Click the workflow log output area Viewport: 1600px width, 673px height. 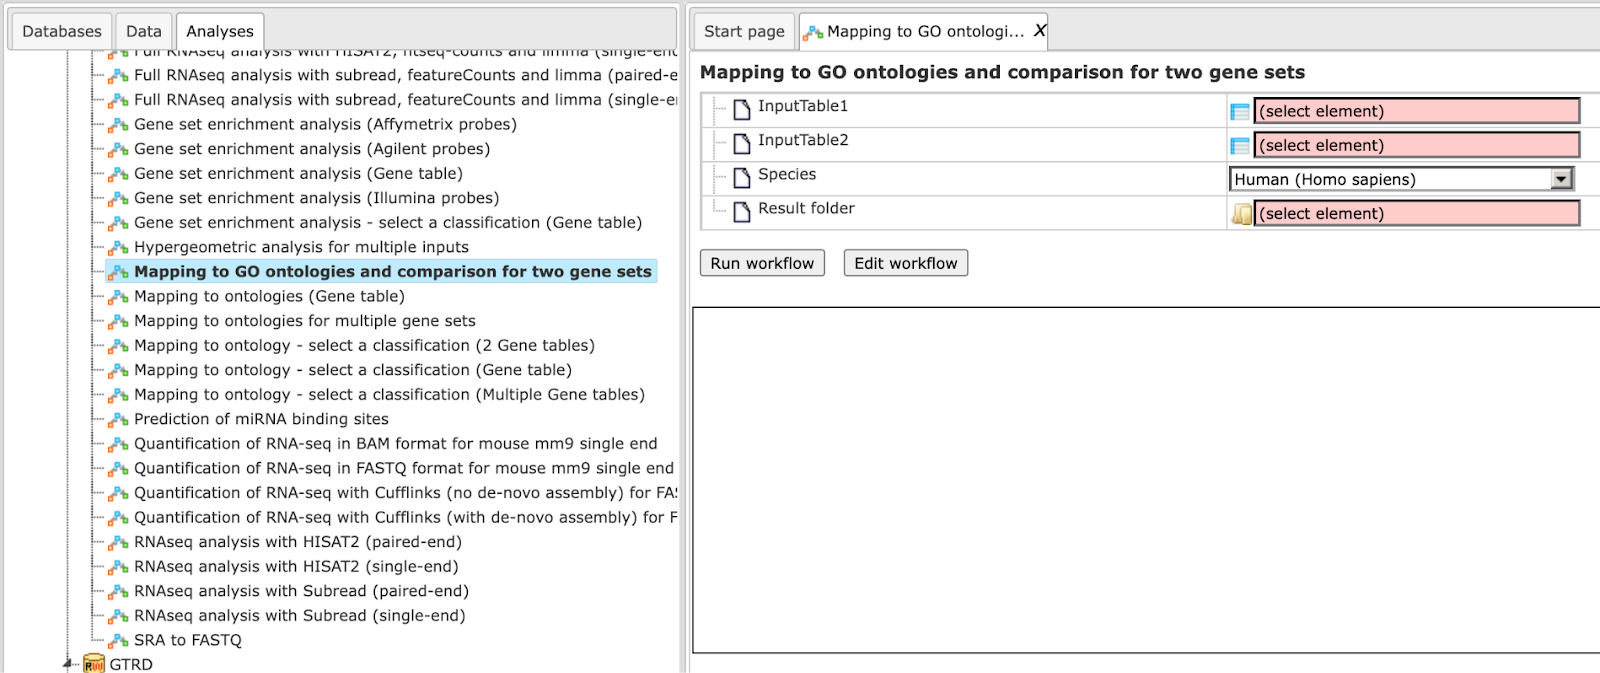[1146, 480]
